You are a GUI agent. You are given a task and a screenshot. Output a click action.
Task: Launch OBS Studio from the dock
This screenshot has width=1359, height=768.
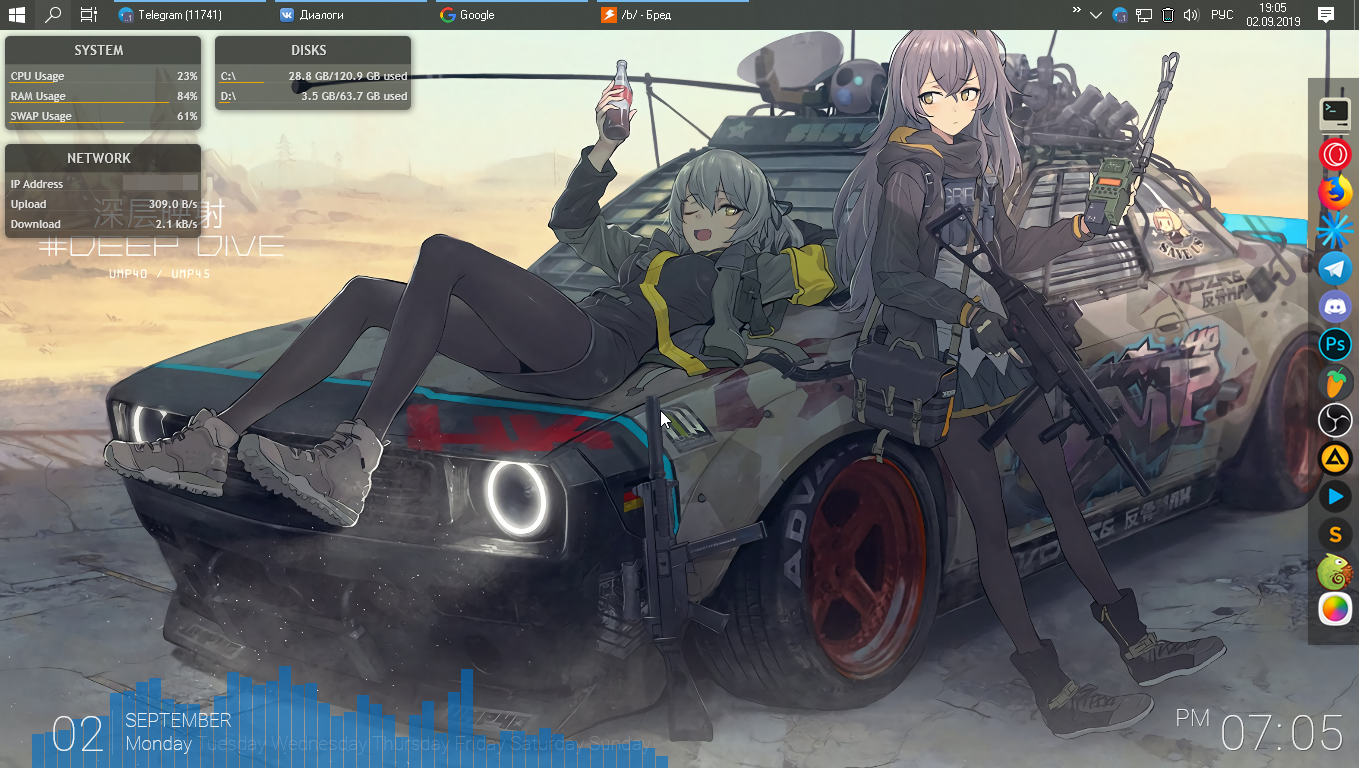point(1334,420)
